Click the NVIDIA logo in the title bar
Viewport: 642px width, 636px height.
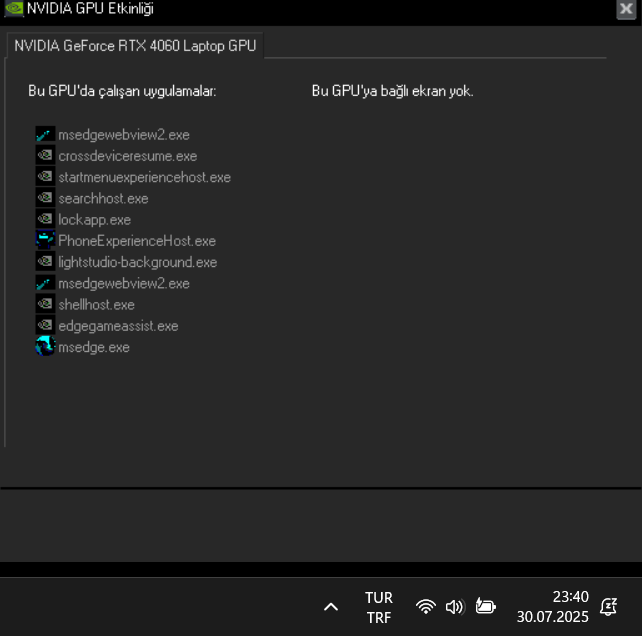point(14,8)
